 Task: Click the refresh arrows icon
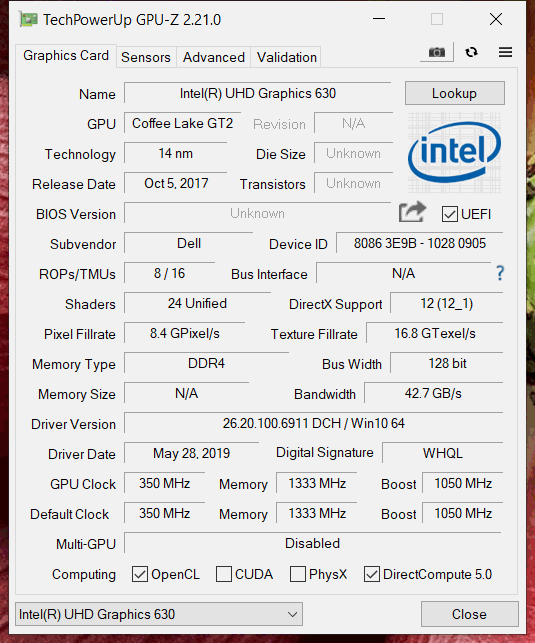coord(471,52)
